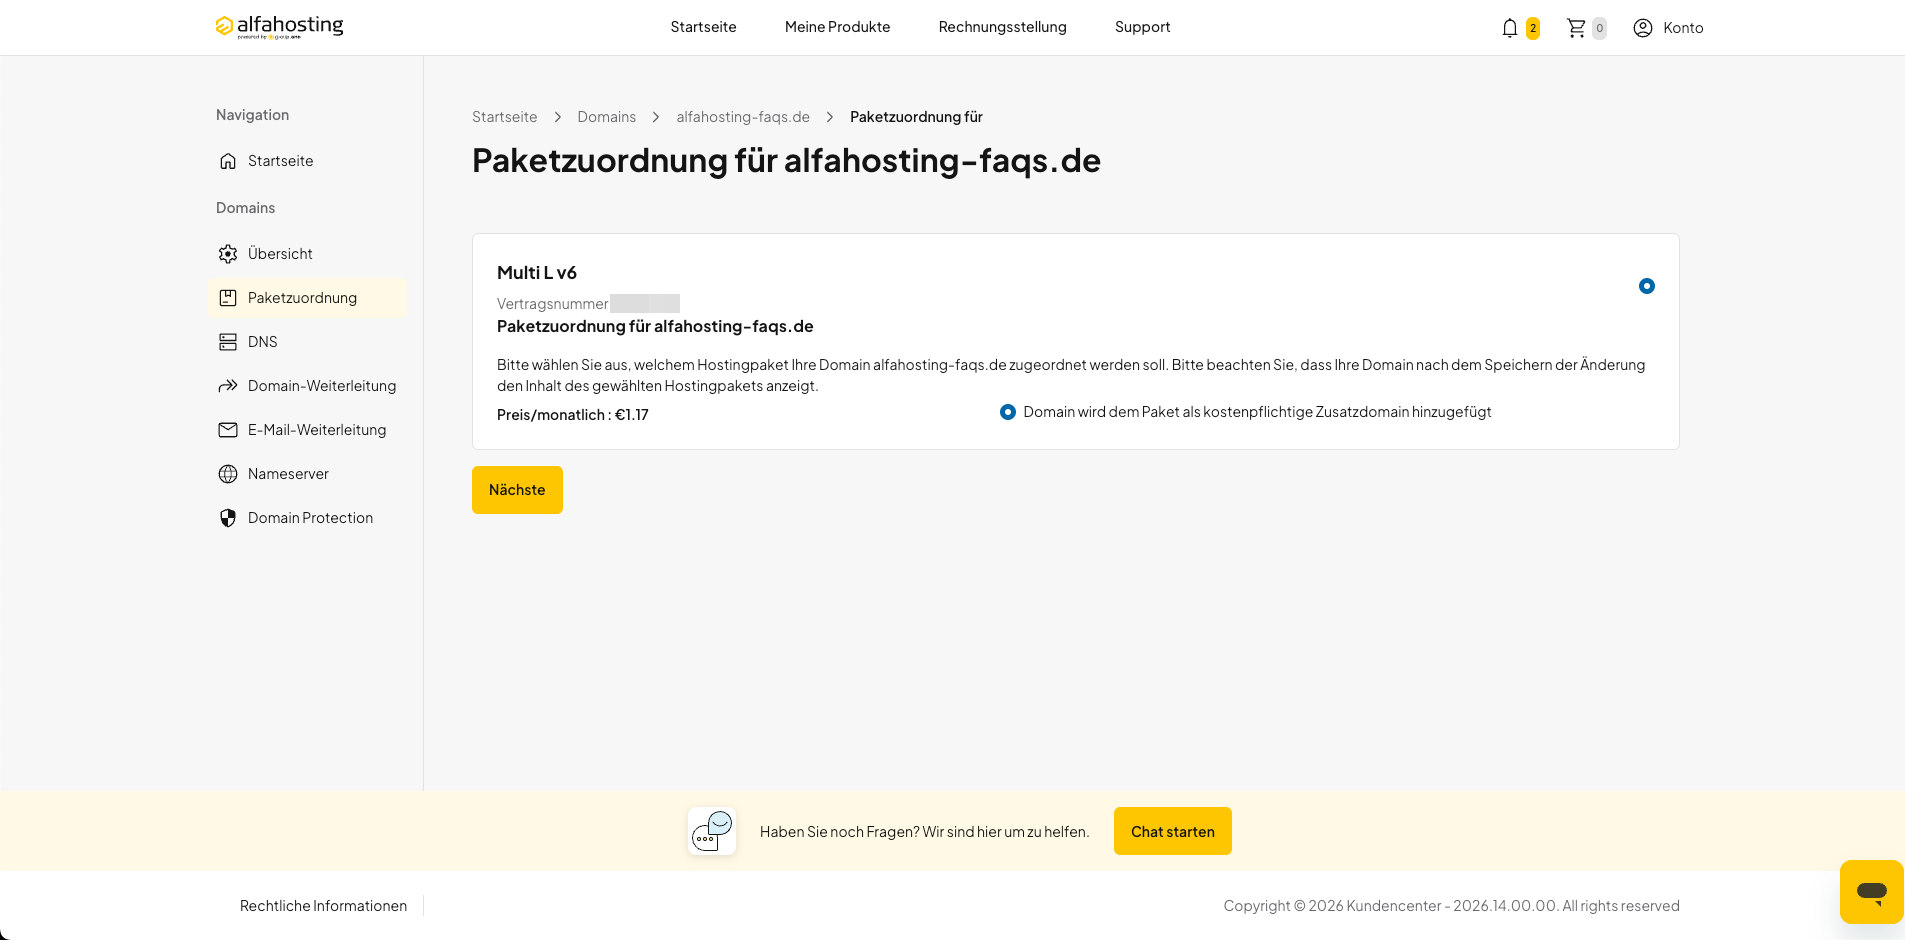This screenshot has width=1905, height=940.
Task: Open notifications bell icon
Action: (1510, 28)
